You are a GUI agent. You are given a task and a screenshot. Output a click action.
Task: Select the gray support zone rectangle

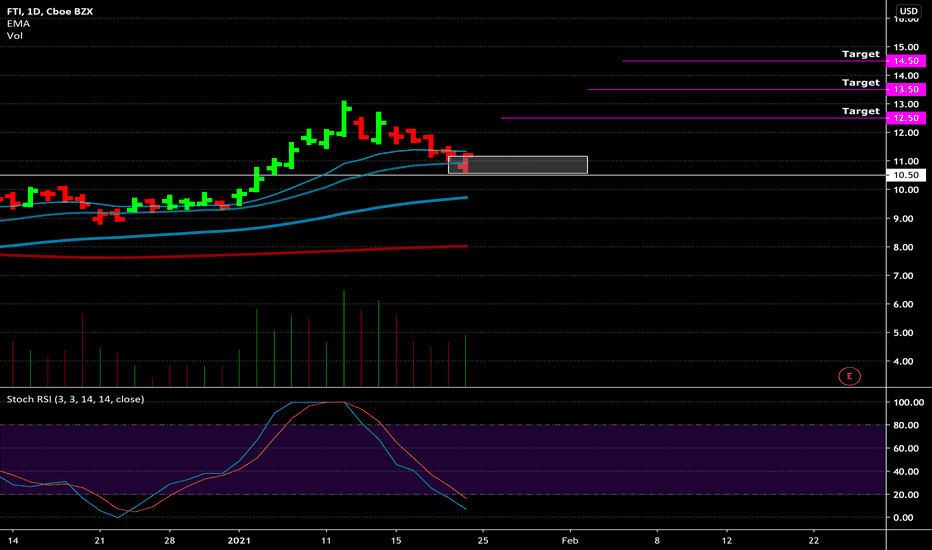(518, 165)
